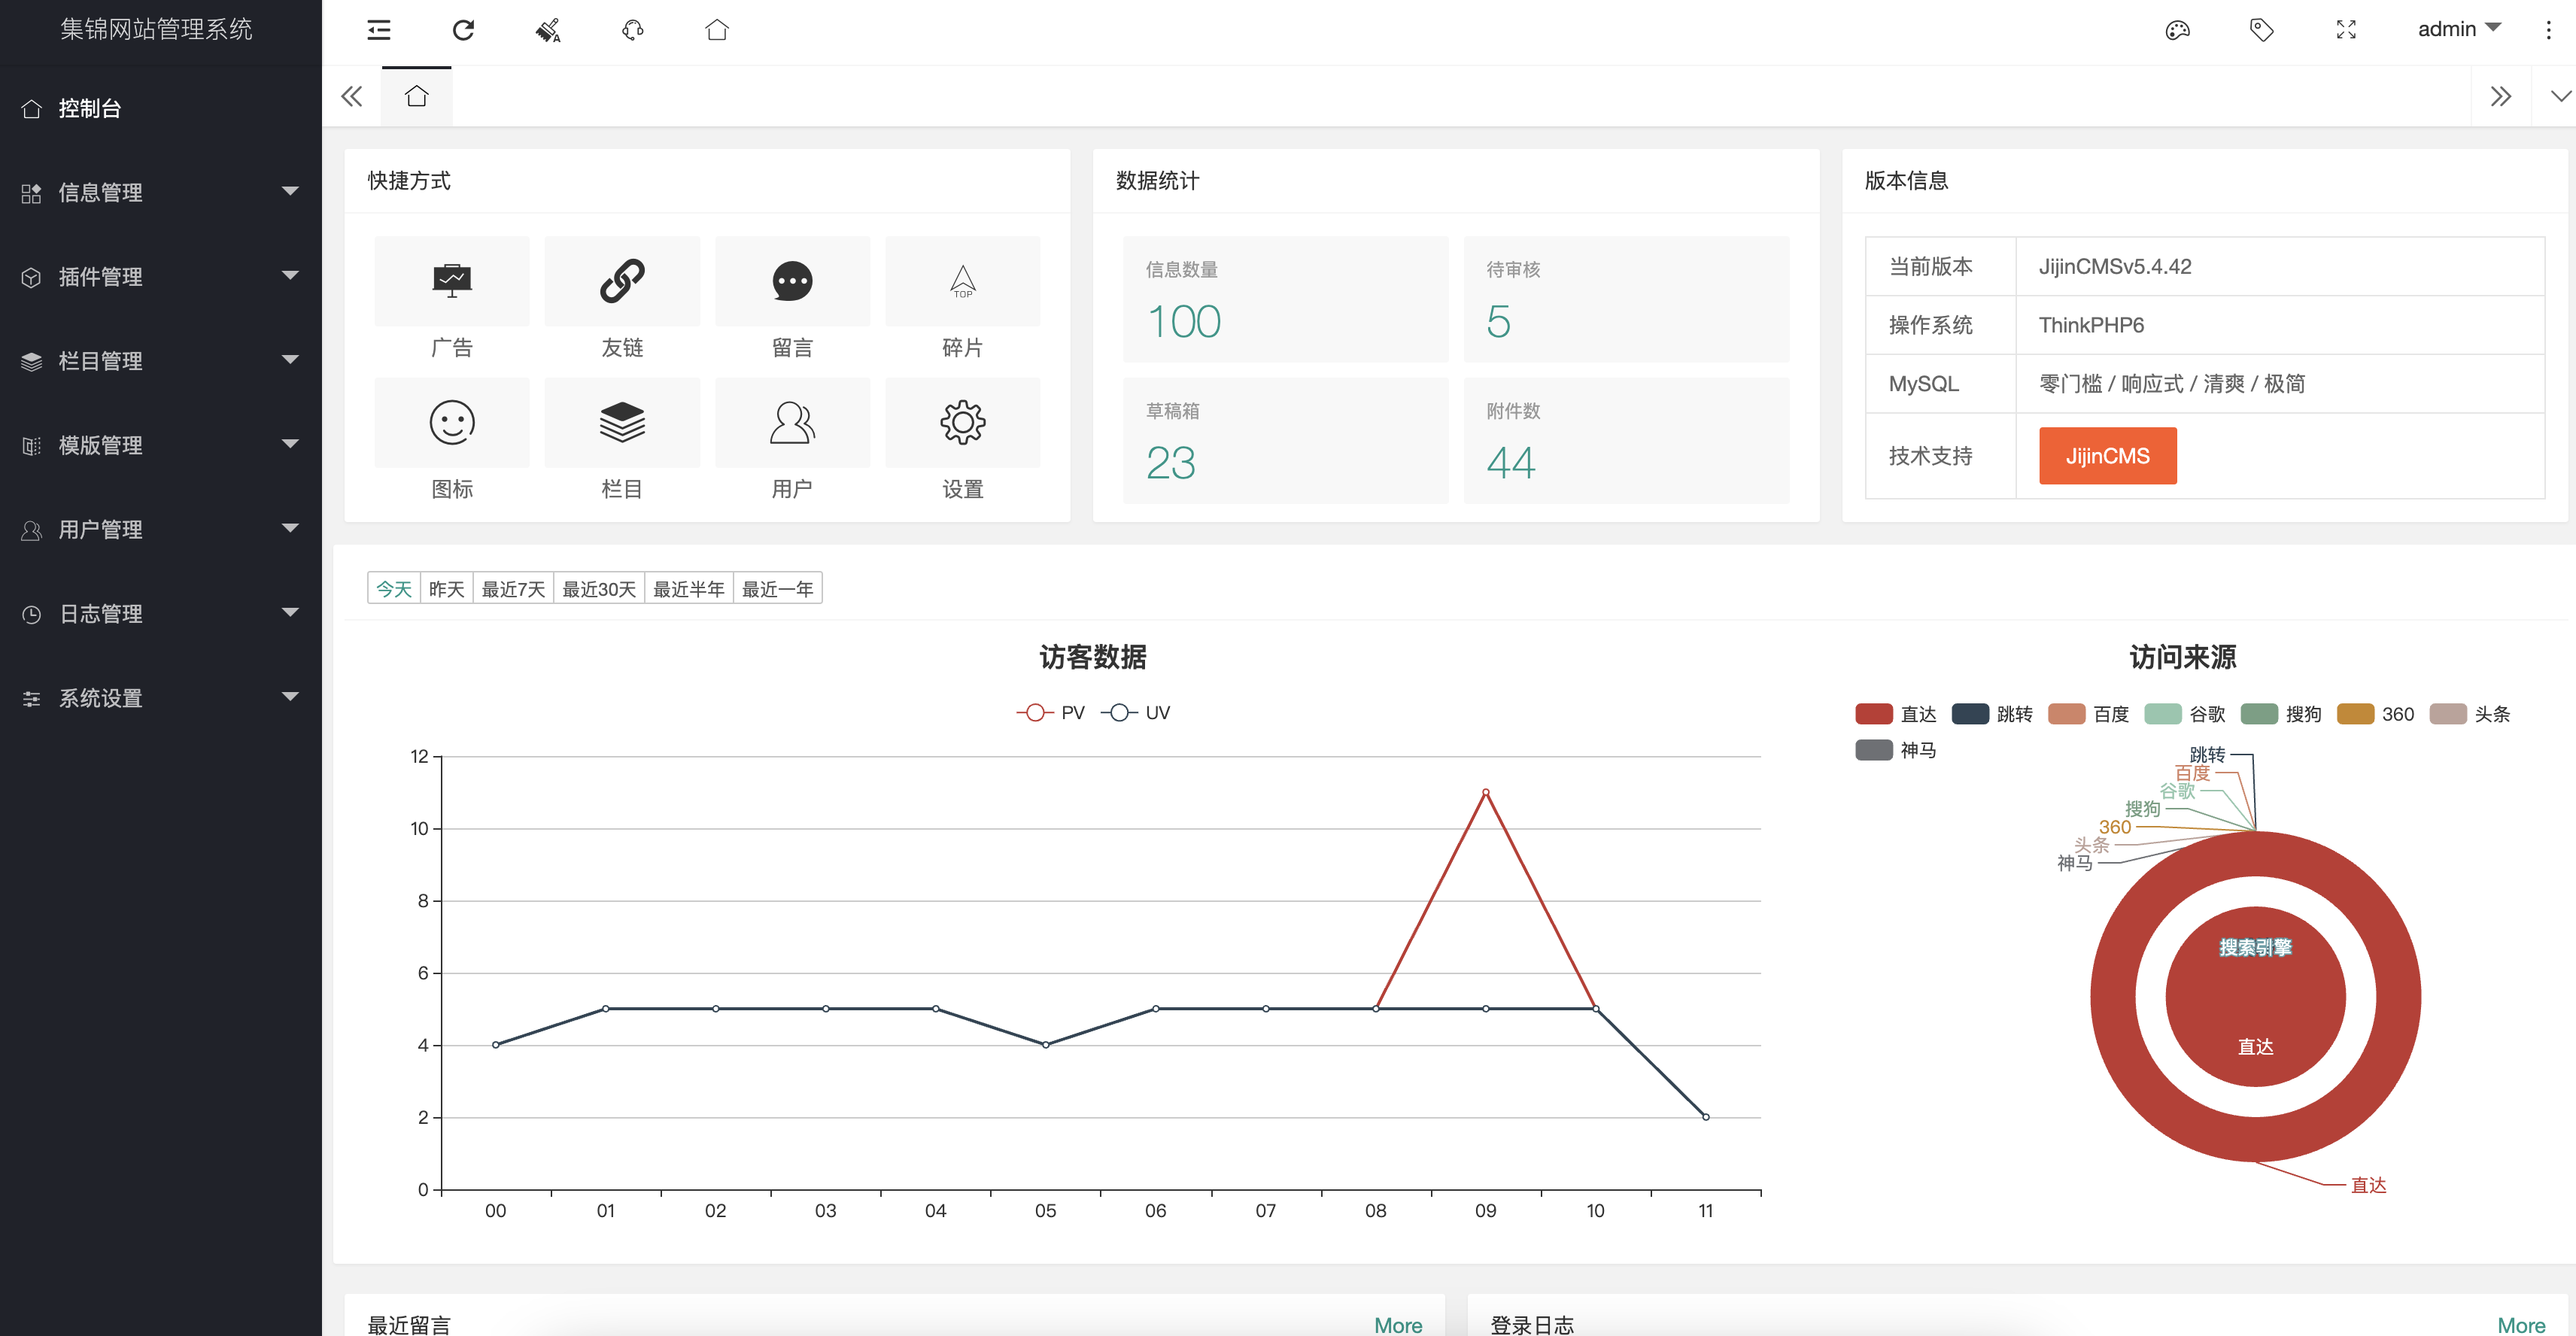Click the 系统设置 sliders sidebar icon
This screenshot has width=2576, height=1336.
(32, 698)
